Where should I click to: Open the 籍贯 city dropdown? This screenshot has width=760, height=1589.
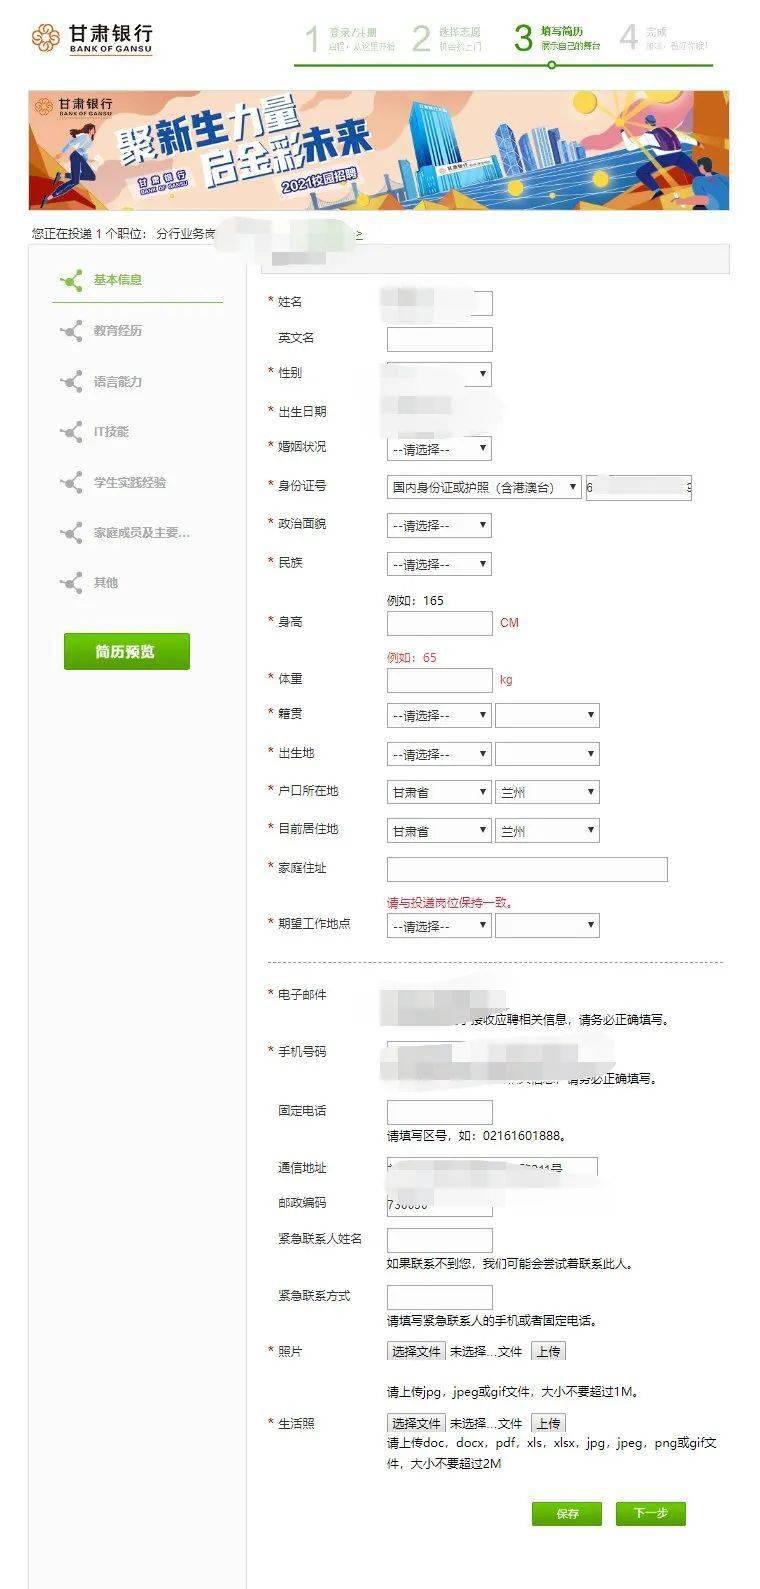pyautogui.click(x=547, y=715)
